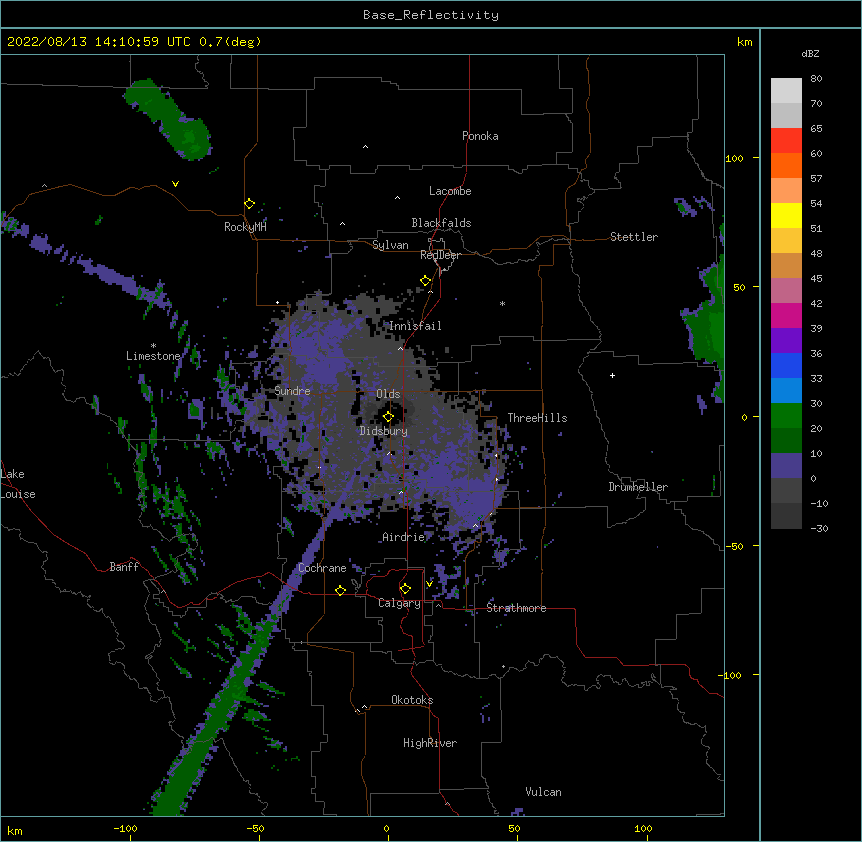Select the Sundre label
862x842 pixels.
[x=292, y=391]
